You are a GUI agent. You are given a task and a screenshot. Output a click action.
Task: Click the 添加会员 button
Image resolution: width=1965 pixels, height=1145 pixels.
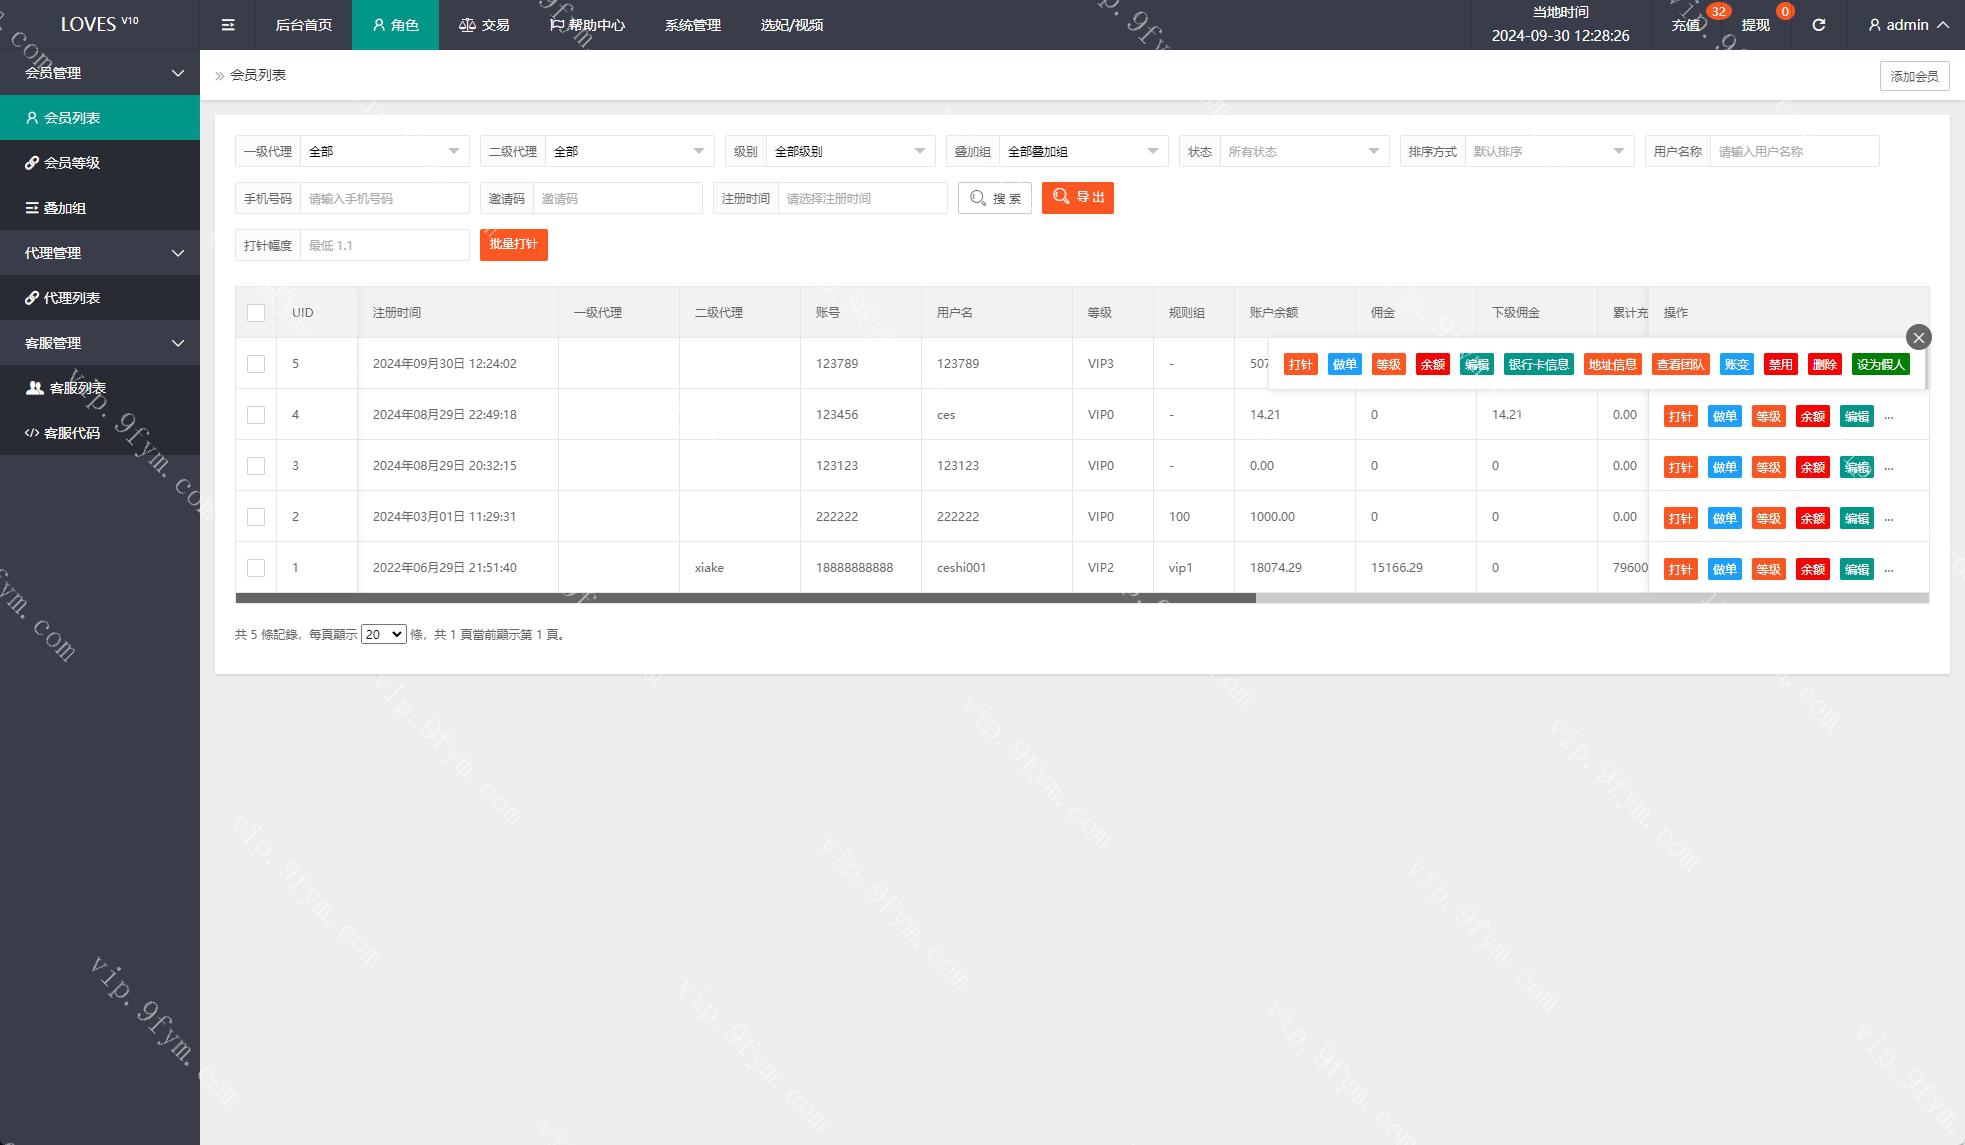[x=1914, y=76]
